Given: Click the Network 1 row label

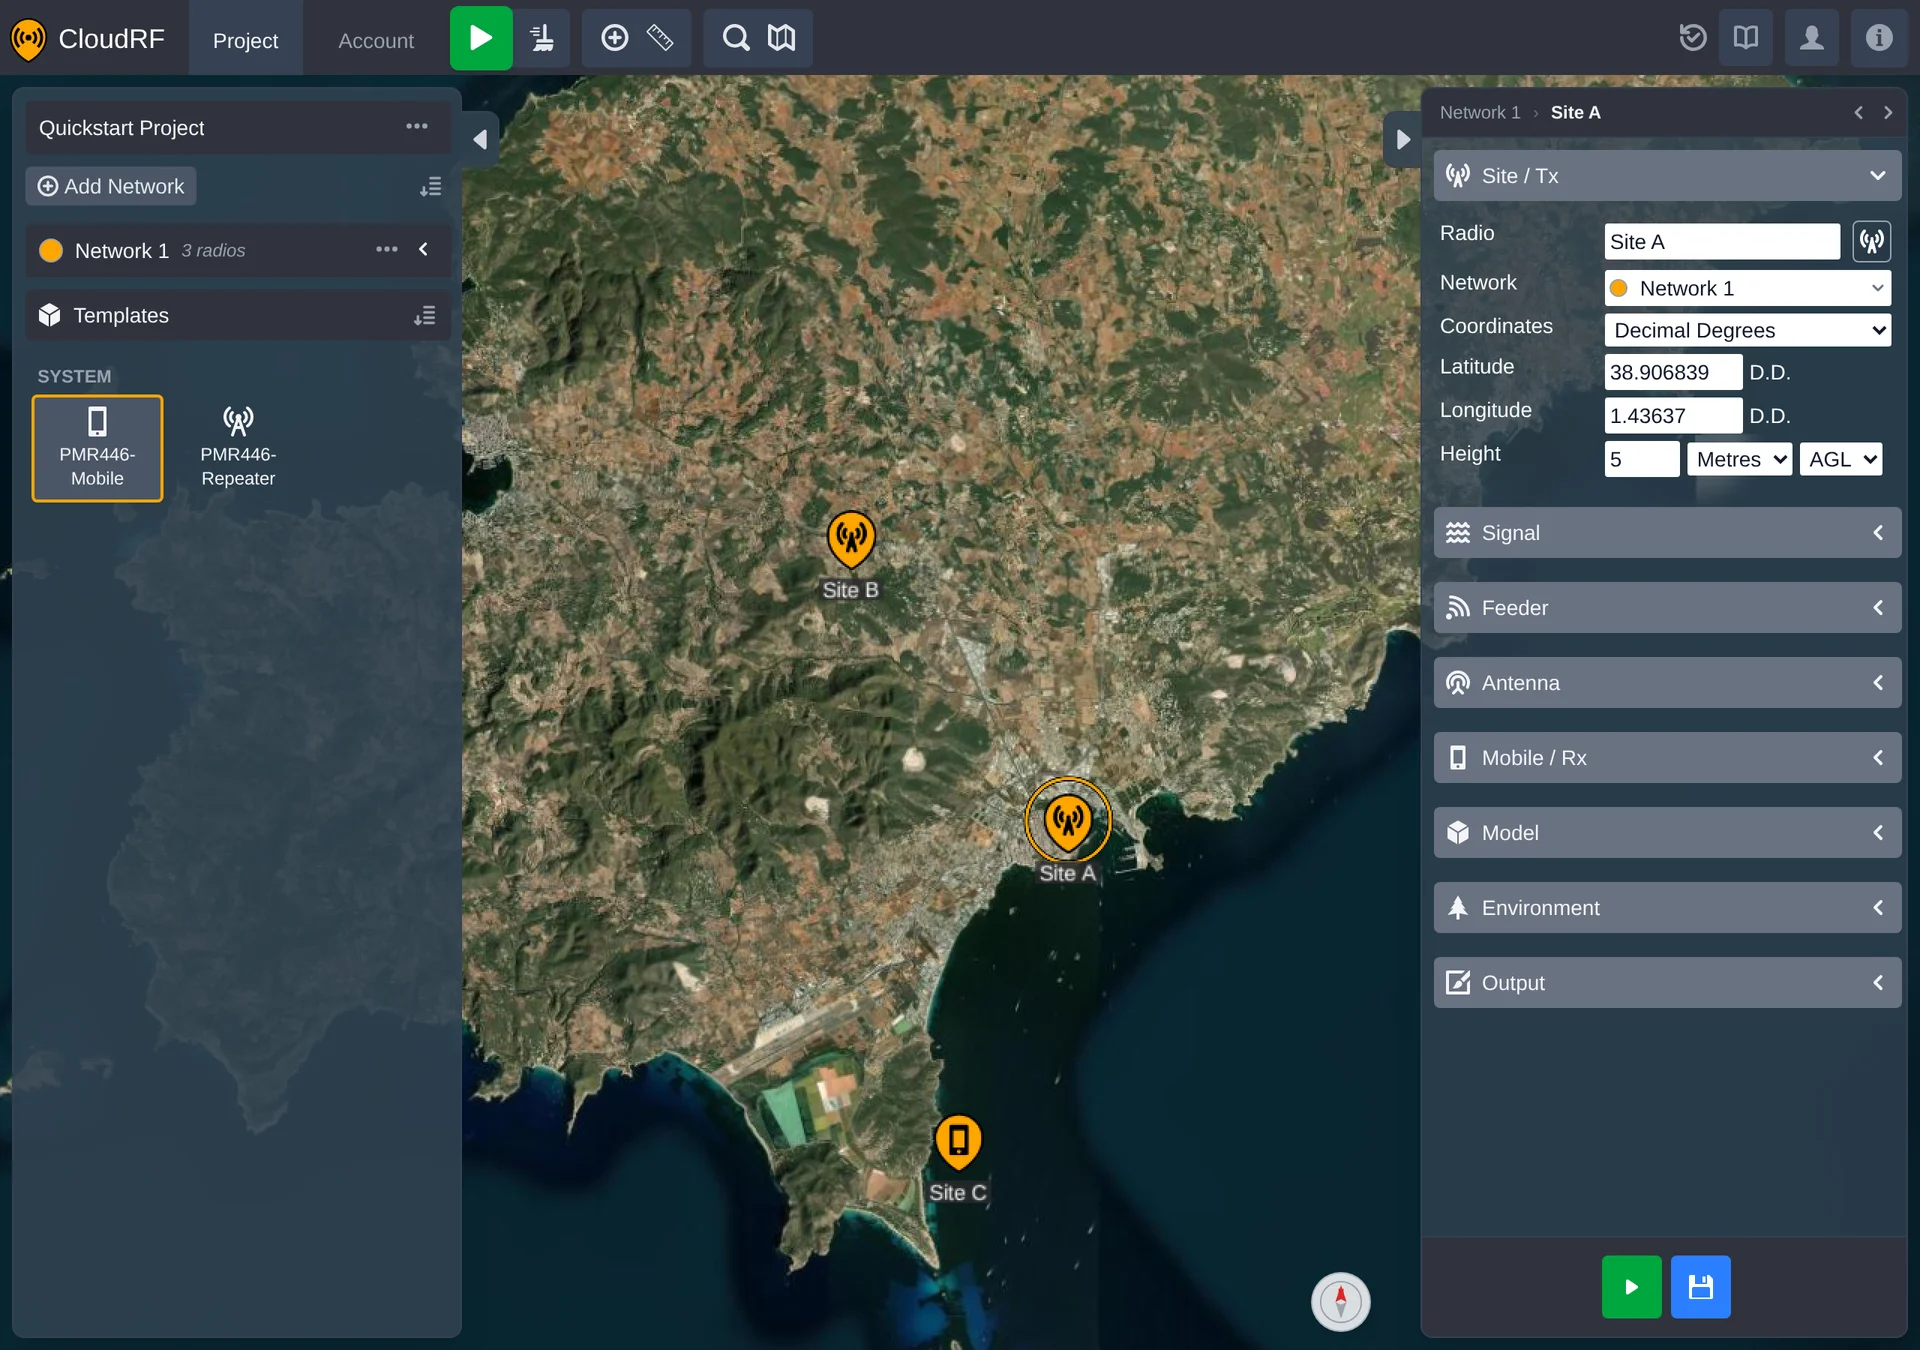Looking at the screenshot, I should 122,250.
